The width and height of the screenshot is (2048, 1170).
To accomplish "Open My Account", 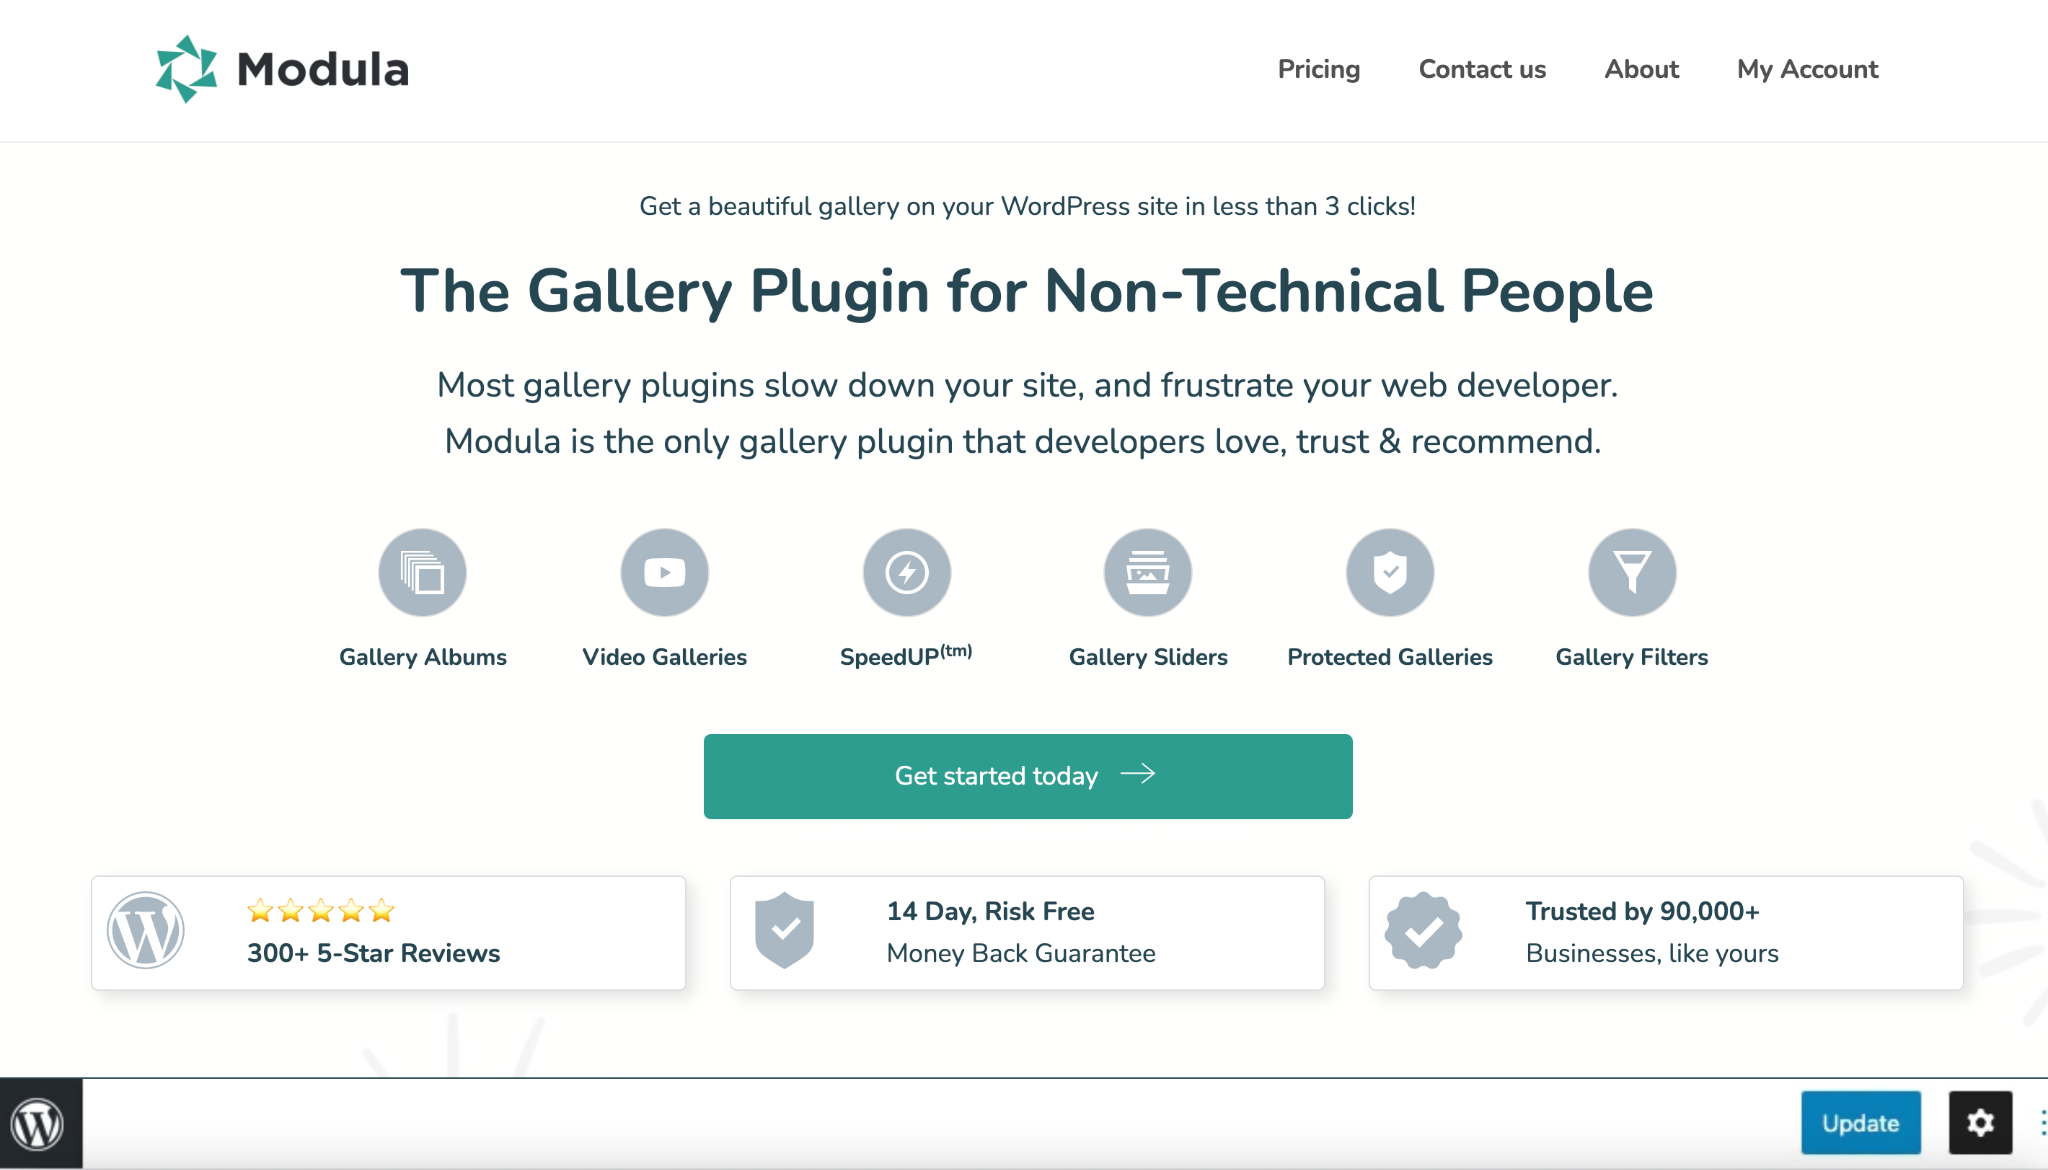I will tap(1807, 69).
